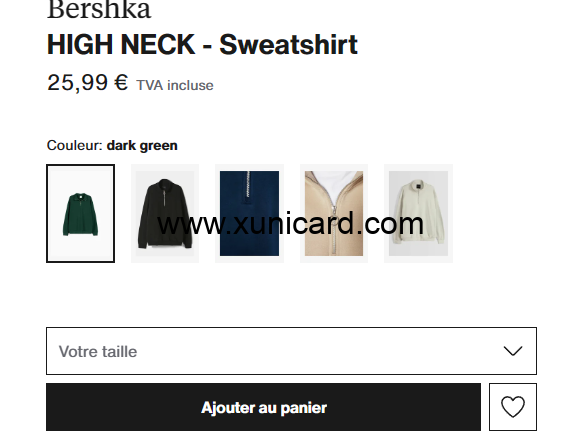
Task: Open the Bershka brand link
Action: (x=99, y=10)
